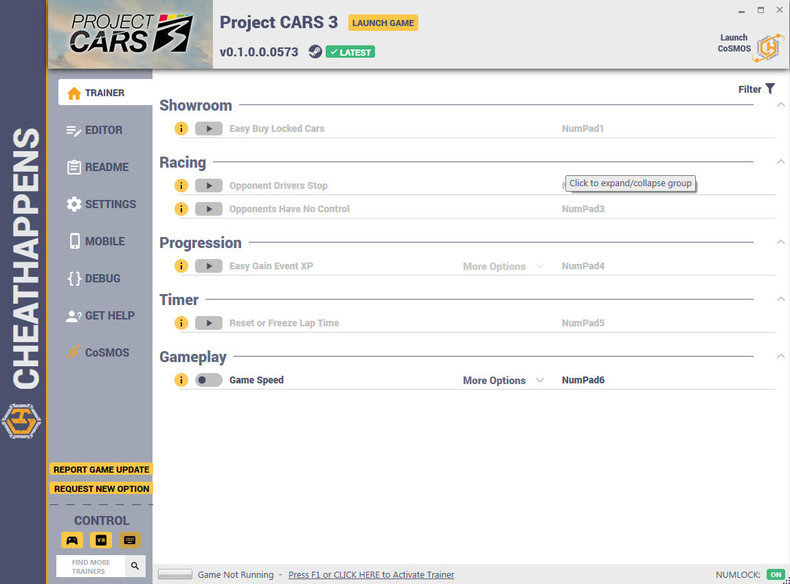Open info for Easy Buy Locked Cars
The height and width of the screenshot is (584, 790).
(181, 128)
